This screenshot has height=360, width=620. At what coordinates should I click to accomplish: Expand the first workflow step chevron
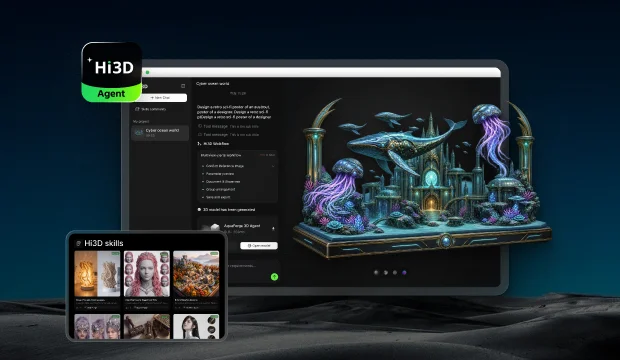coord(273,166)
